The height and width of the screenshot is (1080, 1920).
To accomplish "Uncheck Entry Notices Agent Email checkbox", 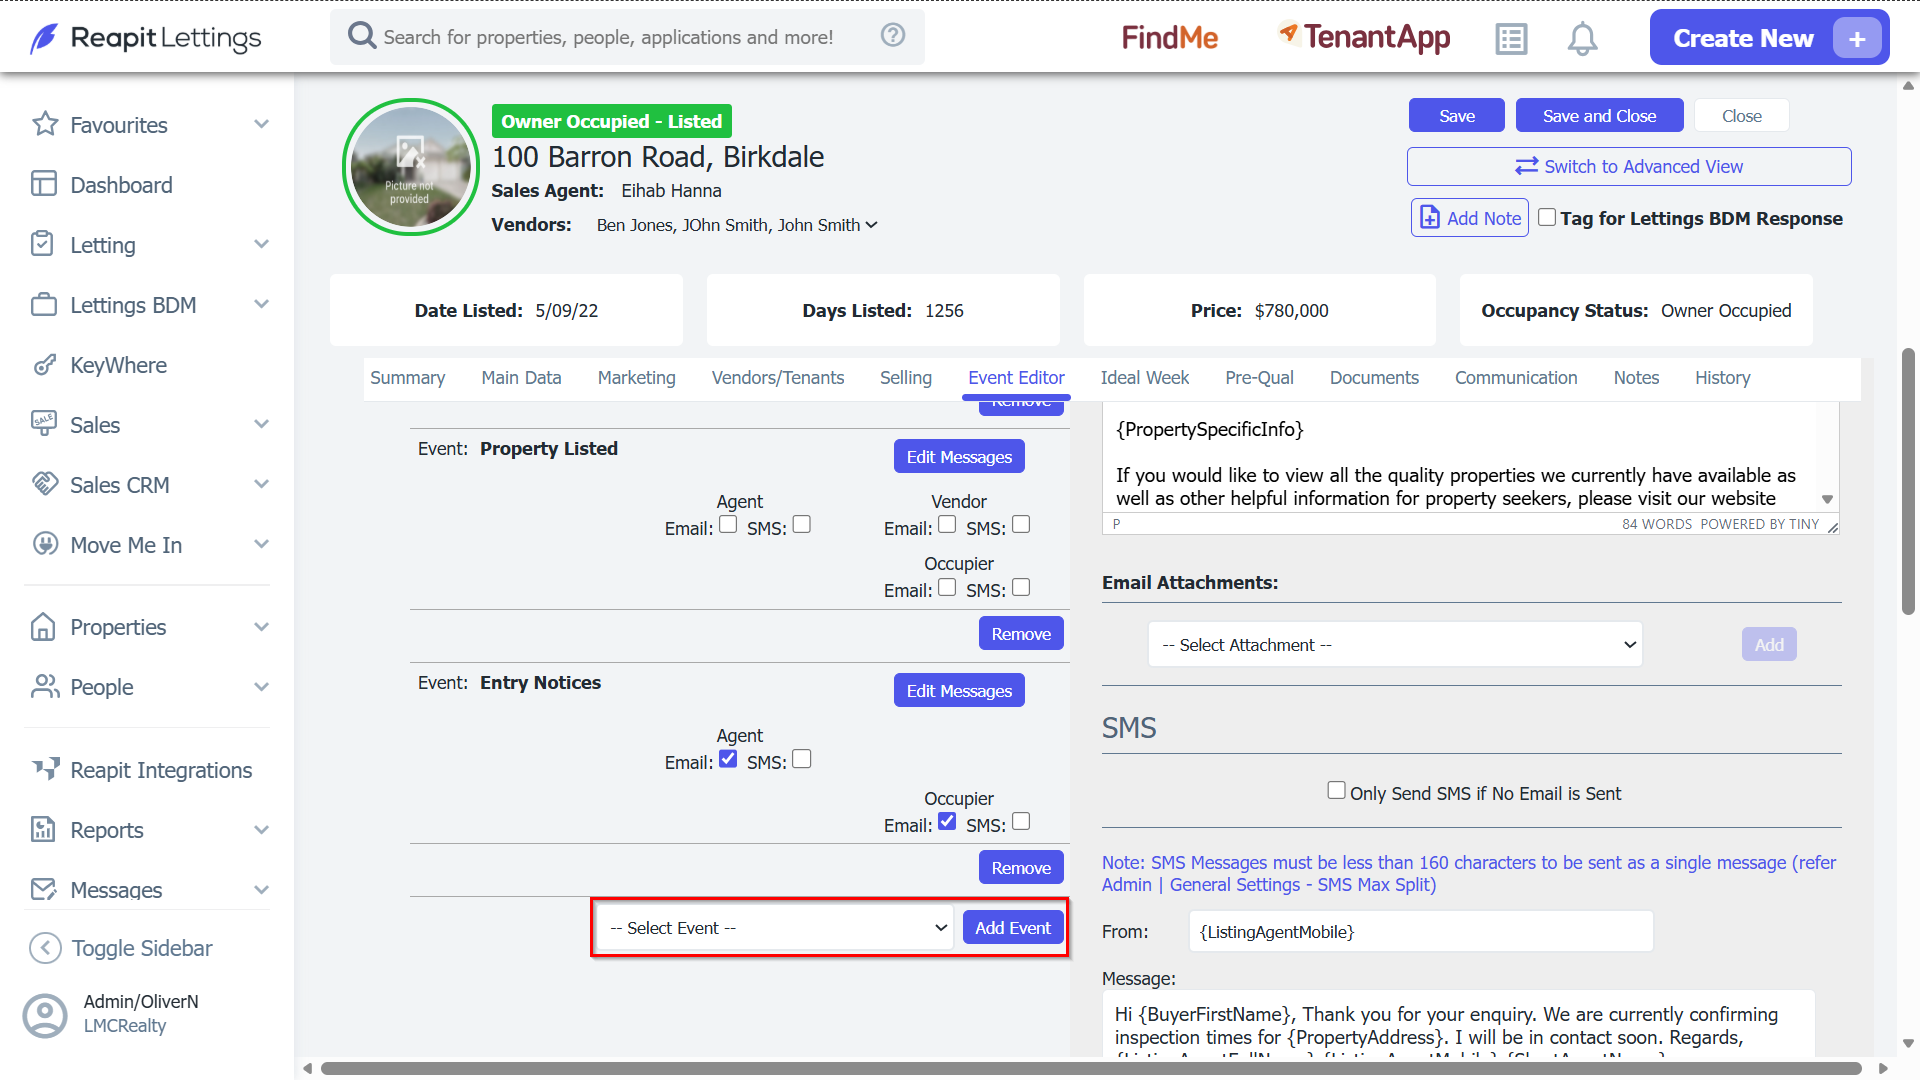I will tap(728, 759).
